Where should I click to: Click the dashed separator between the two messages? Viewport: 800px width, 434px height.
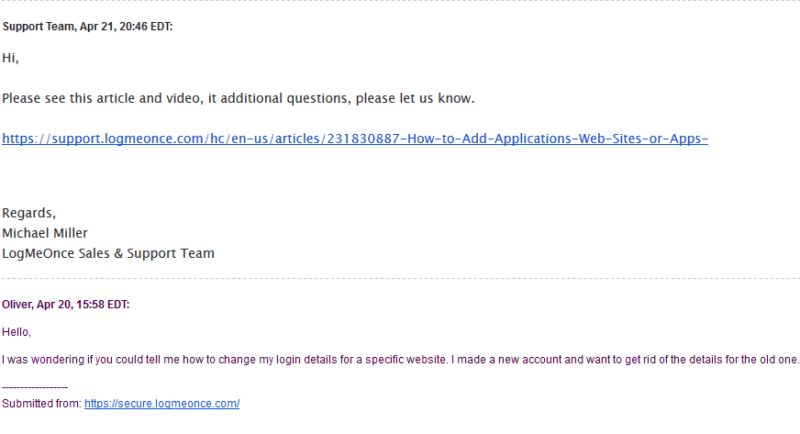pos(400,278)
